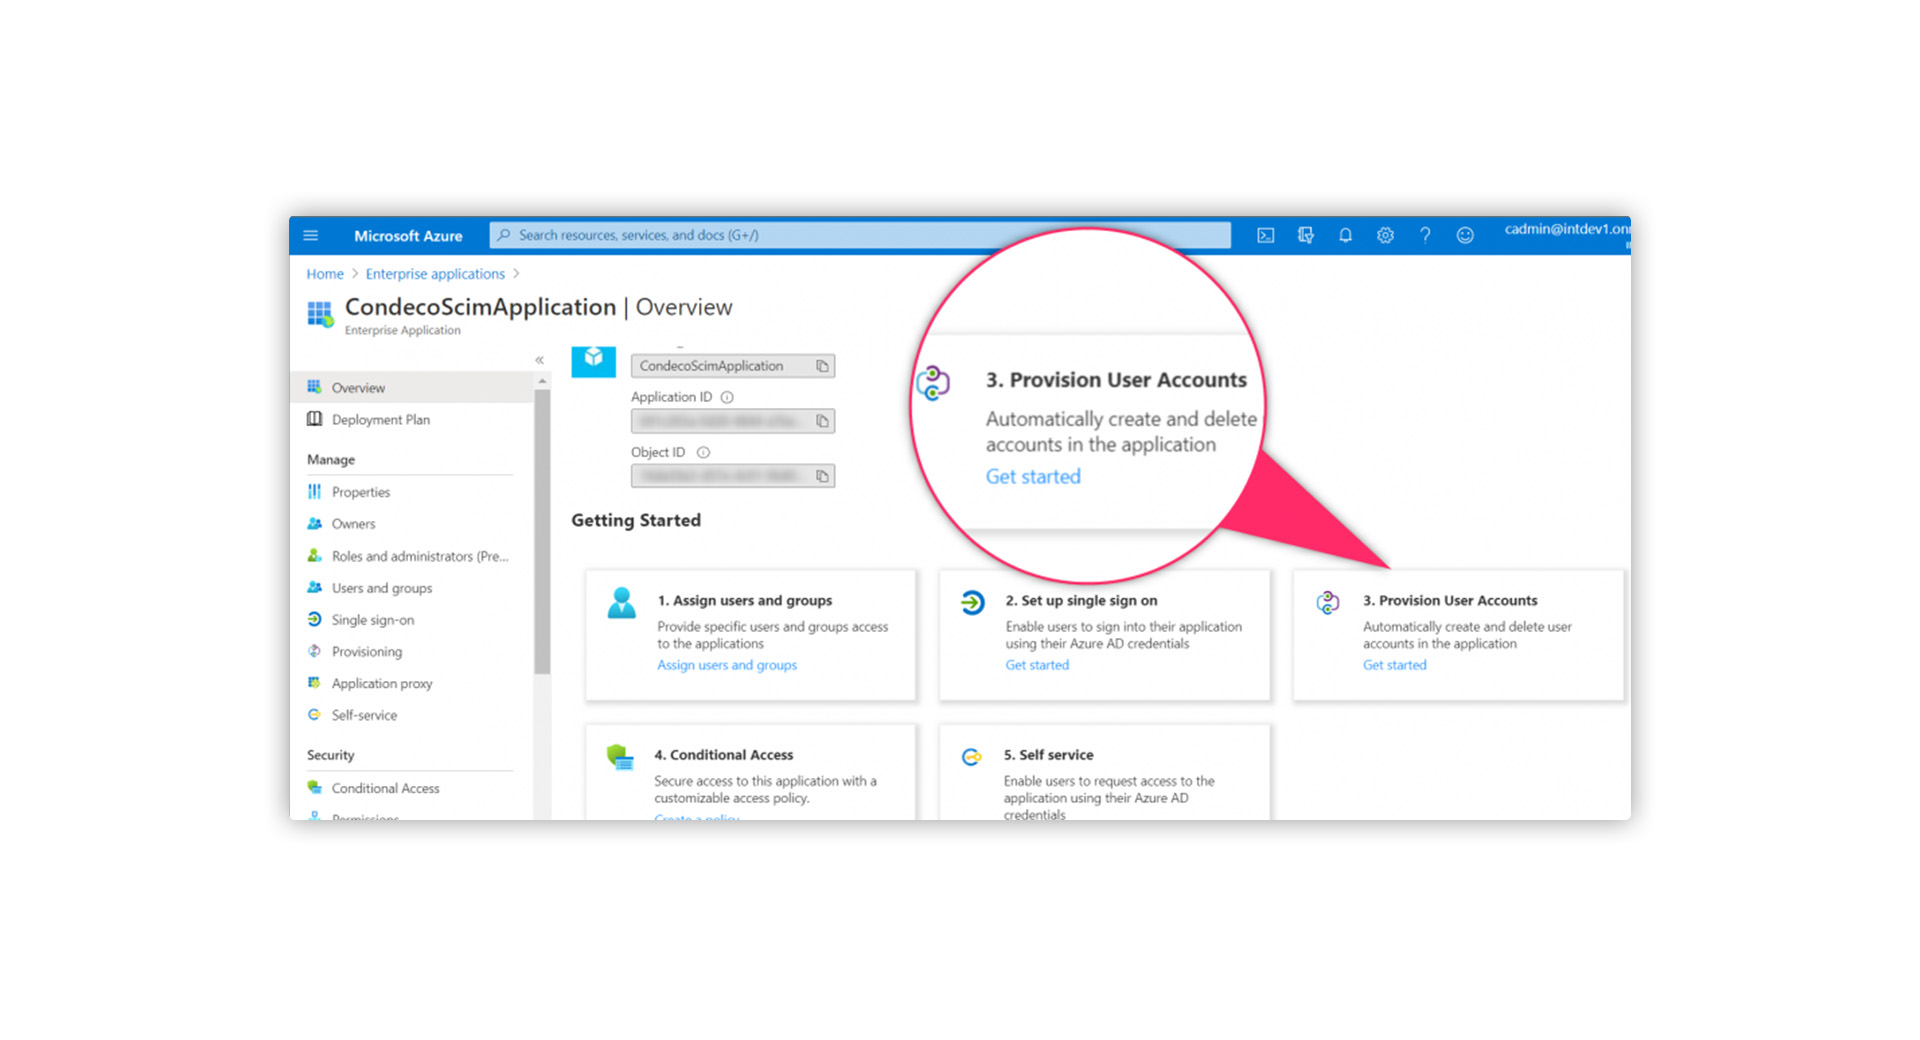
Task: Click the Self-service icon in sidebar
Action: [x=314, y=715]
